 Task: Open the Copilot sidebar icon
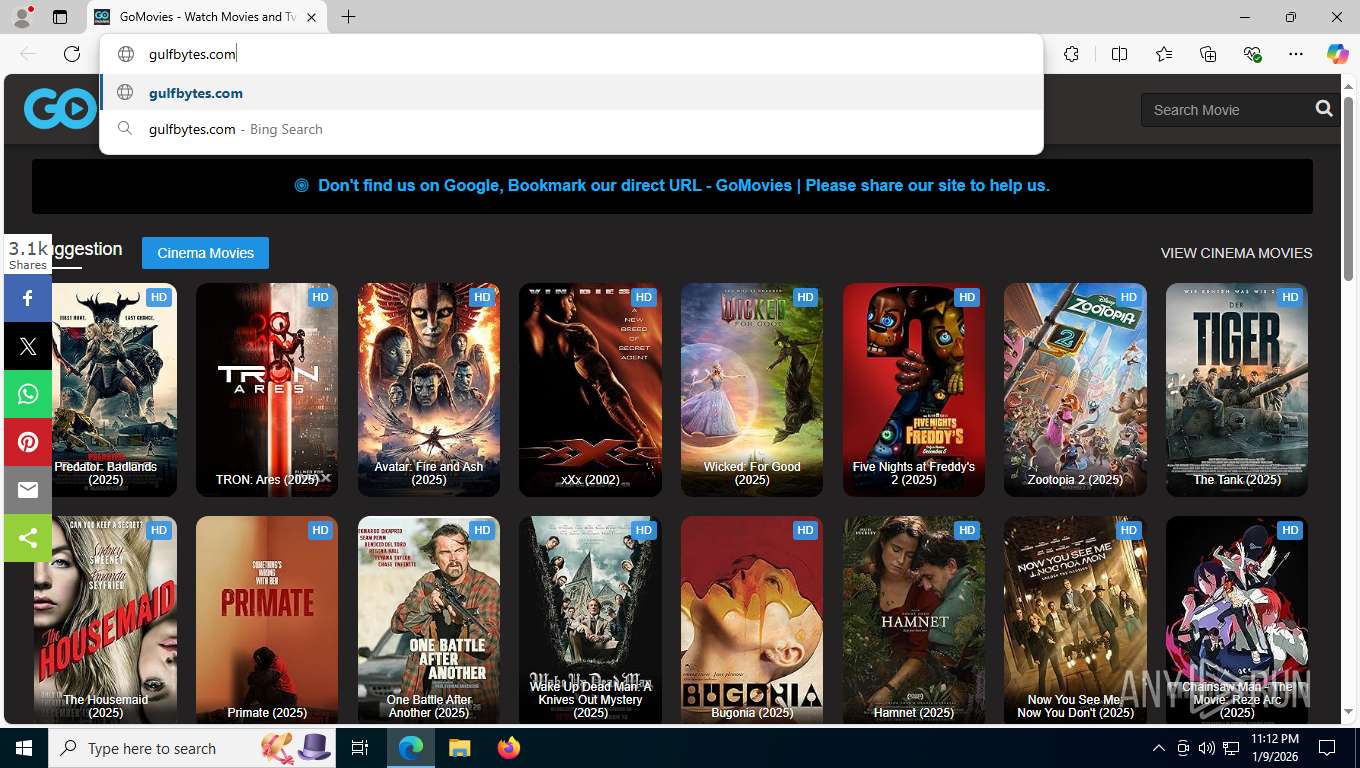pos(1338,54)
